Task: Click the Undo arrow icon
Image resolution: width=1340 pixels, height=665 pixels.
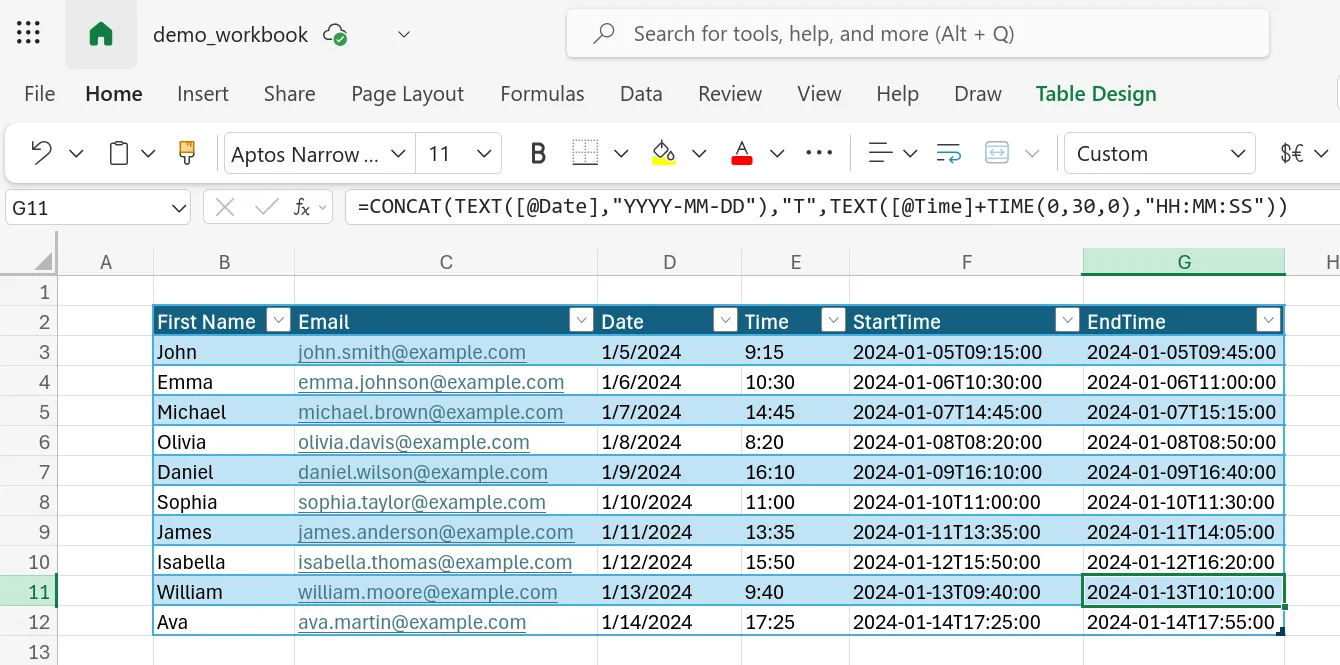Action: tap(41, 153)
